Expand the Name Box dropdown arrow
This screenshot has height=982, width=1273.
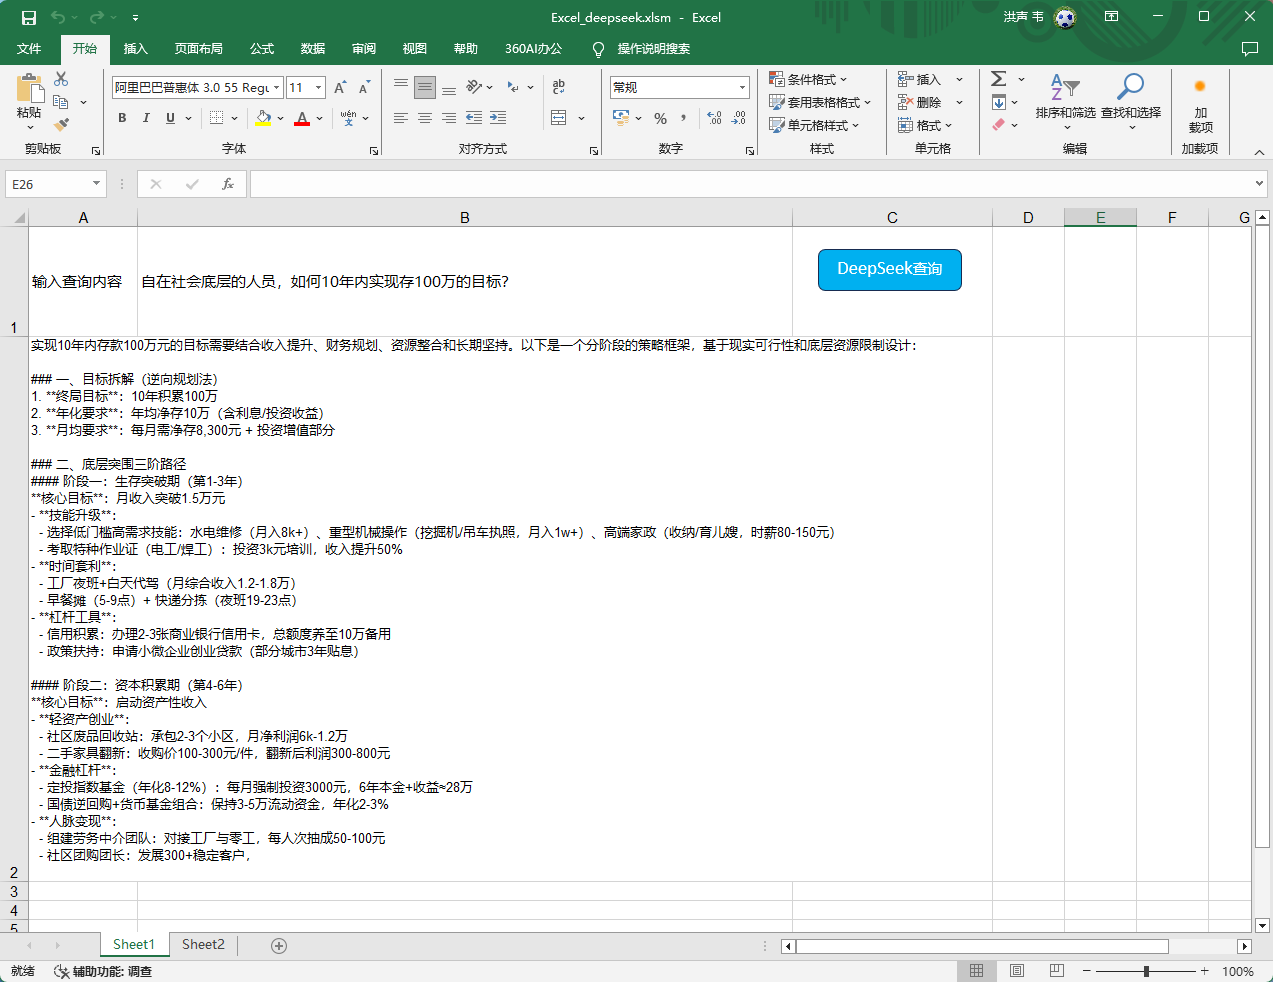click(96, 184)
